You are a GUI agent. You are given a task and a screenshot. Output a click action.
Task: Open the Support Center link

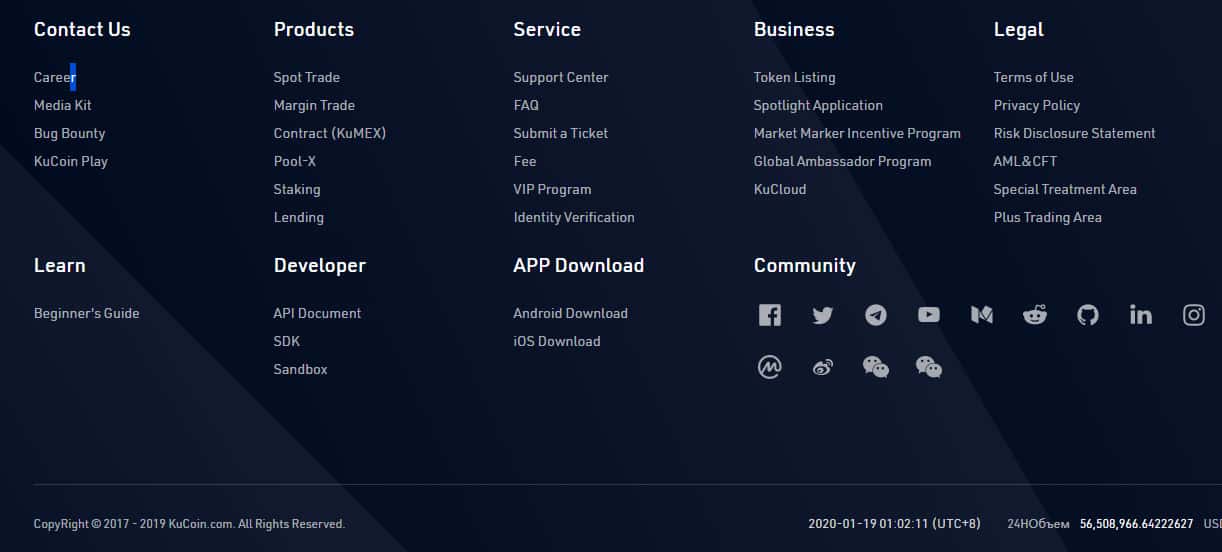point(560,77)
